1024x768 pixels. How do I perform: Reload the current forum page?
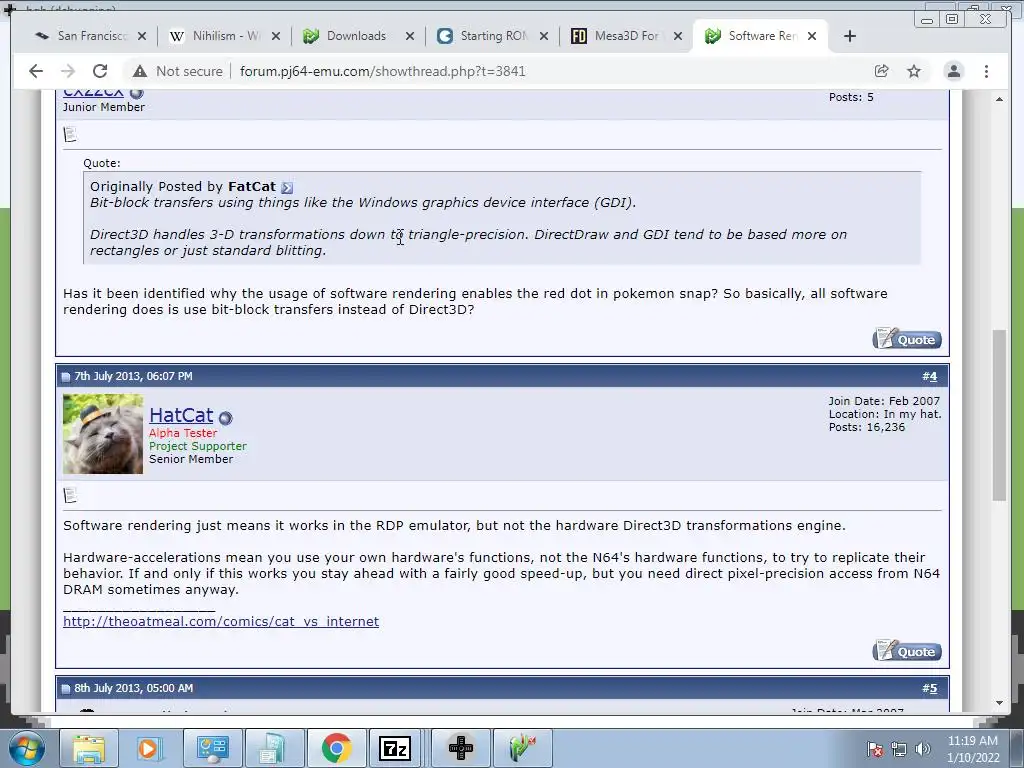click(100, 71)
